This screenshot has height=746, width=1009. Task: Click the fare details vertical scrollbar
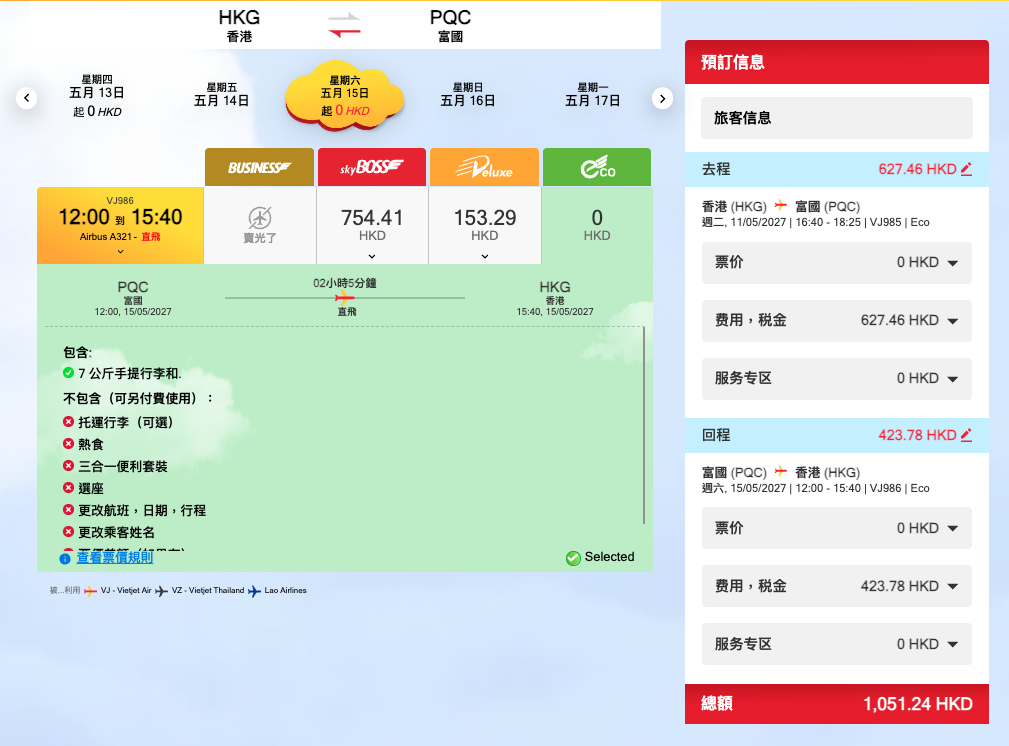(x=643, y=425)
